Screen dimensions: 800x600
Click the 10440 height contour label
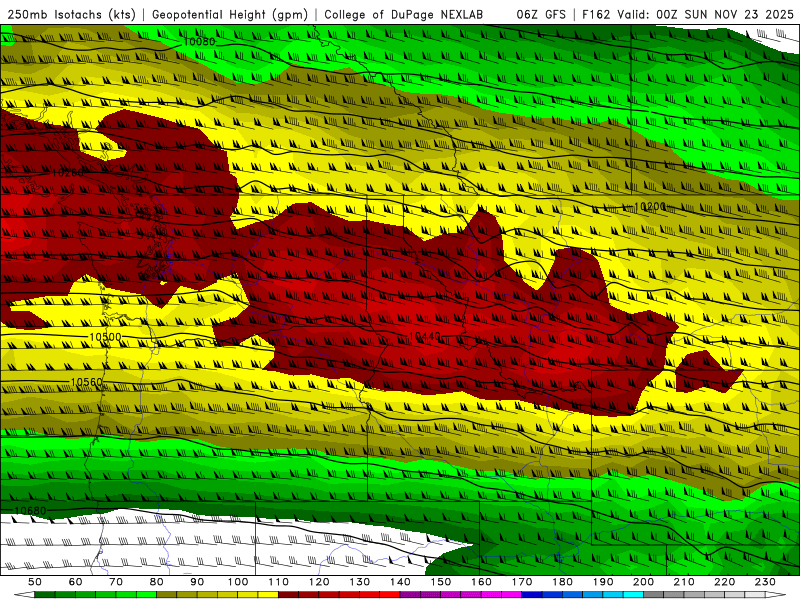425,336
